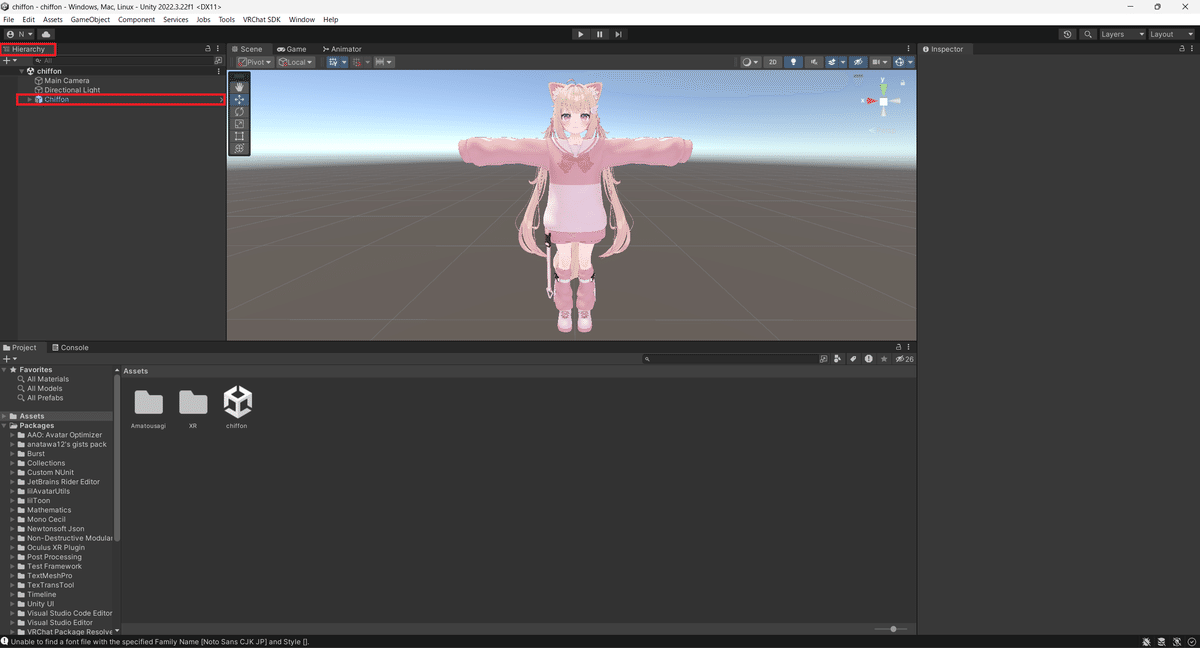Open Scene camera settings dropdown

tap(880, 62)
